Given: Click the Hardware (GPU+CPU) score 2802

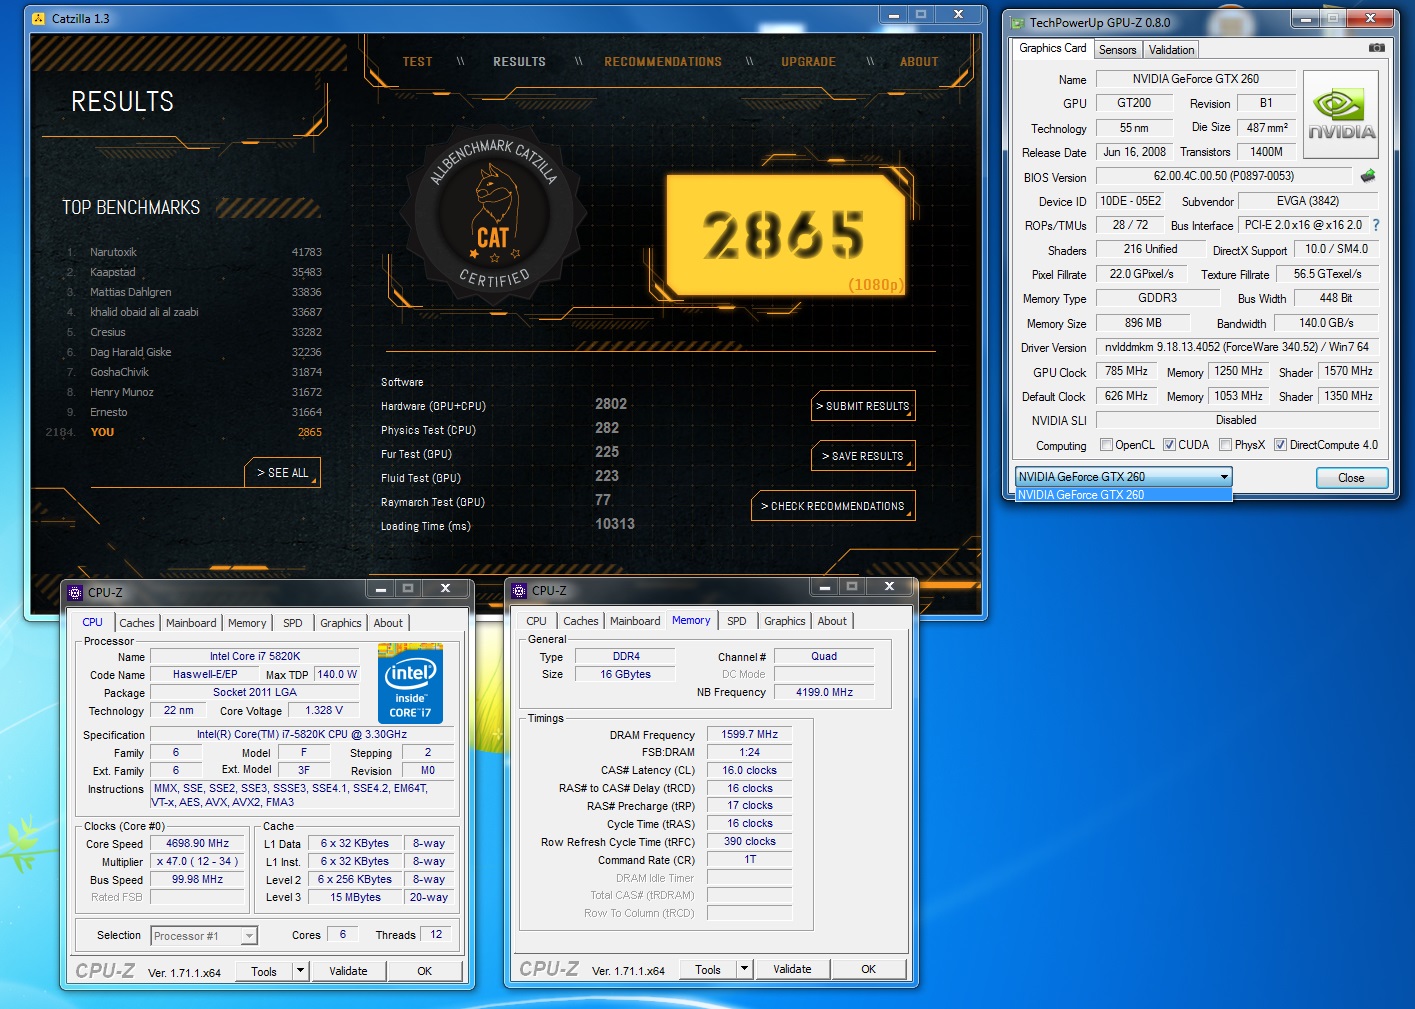Looking at the screenshot, I should [611, 404].
